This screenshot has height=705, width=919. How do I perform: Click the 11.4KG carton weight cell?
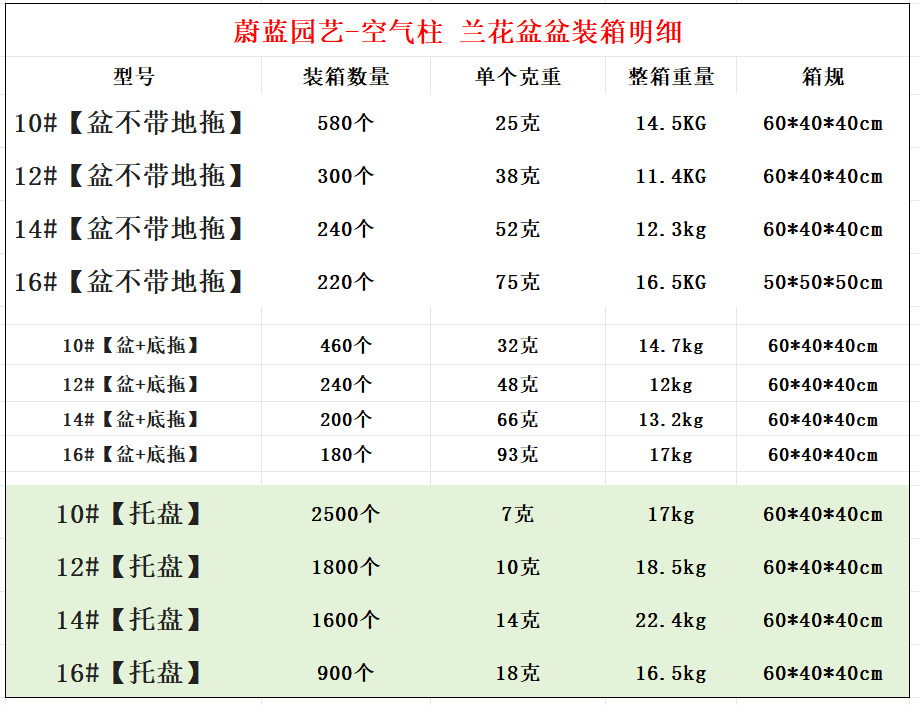click(671, 176)
